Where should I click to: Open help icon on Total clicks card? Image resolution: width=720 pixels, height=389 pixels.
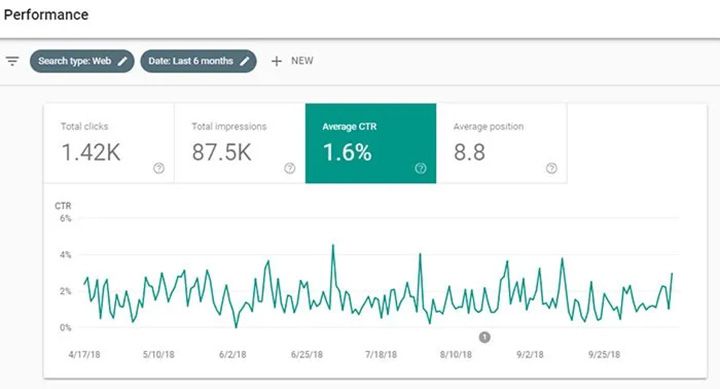pyautogui.click(x=159, y=168)
